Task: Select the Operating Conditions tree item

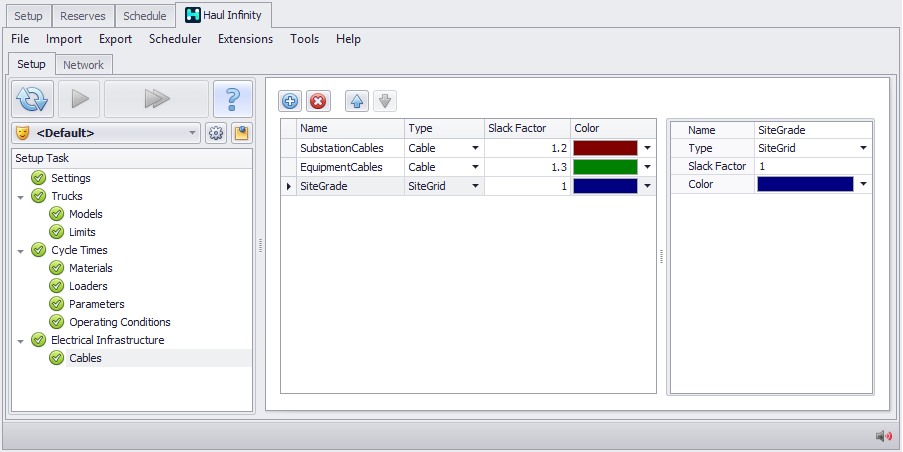Action: 120,322
